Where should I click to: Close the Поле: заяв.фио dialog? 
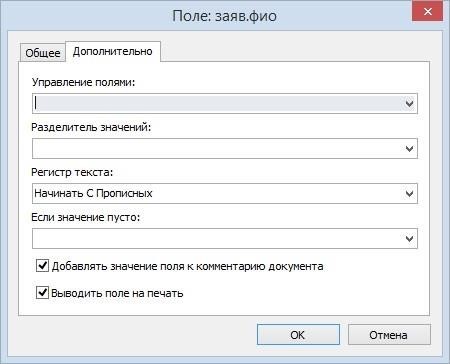(428, 11)
